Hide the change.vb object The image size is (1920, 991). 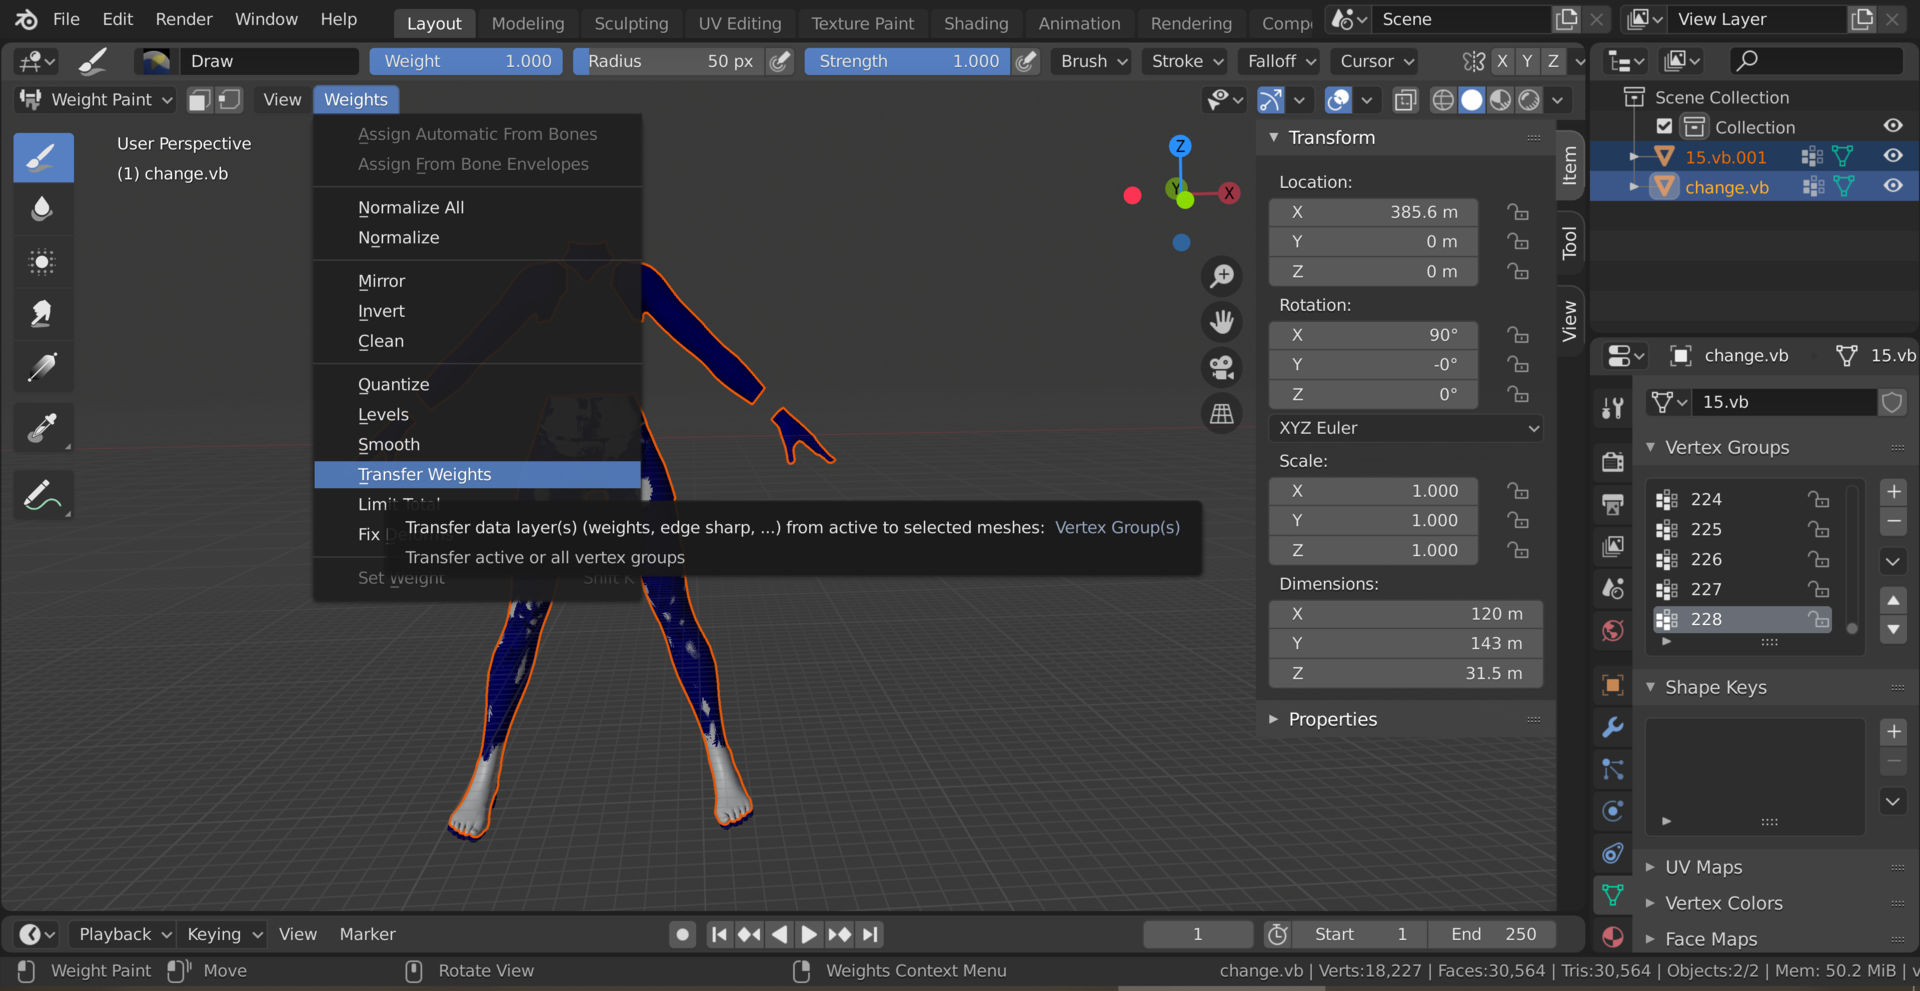pos(1893,186)
